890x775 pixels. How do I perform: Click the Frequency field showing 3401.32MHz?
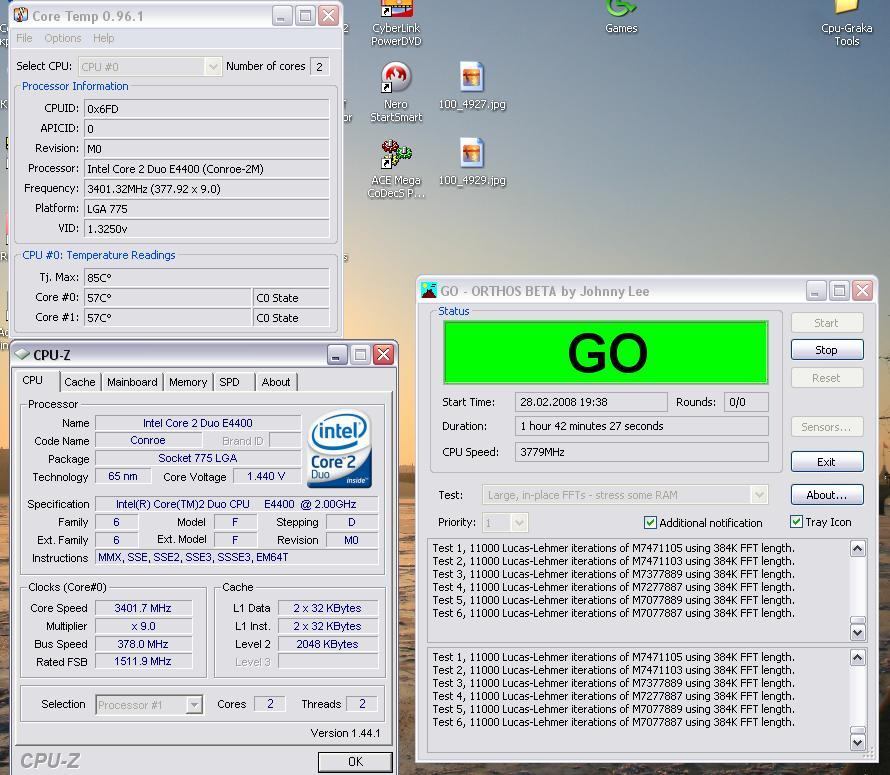tap(207, 188)
